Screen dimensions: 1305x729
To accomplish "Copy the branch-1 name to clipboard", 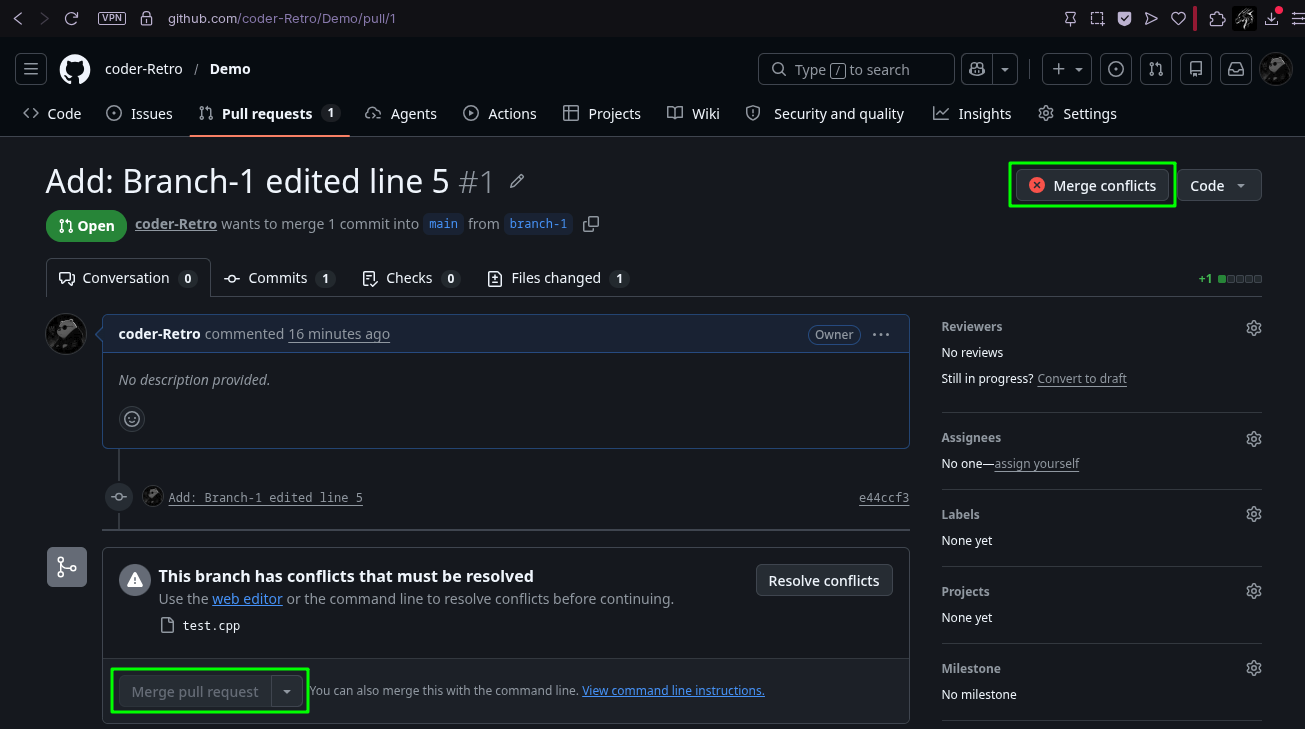I will [x=591, y=224].
